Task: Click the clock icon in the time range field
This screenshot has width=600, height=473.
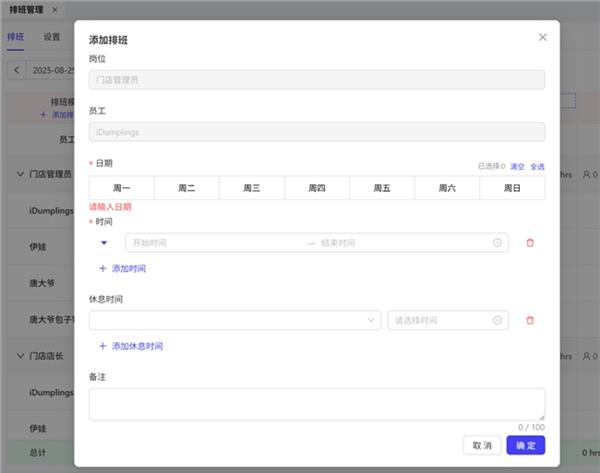Action: (497, 243)
